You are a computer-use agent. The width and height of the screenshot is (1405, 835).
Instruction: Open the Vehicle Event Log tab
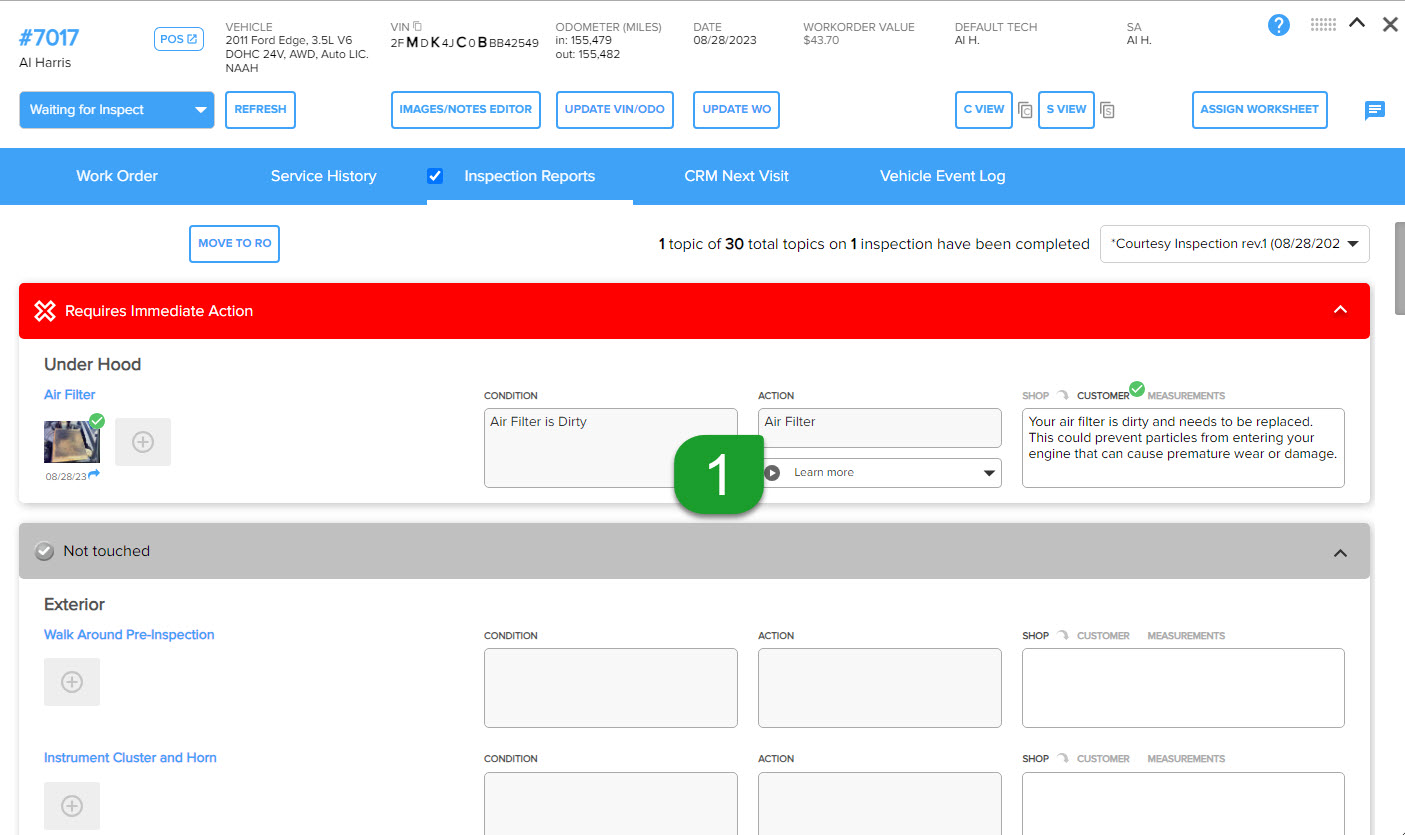tap(941, 176)
